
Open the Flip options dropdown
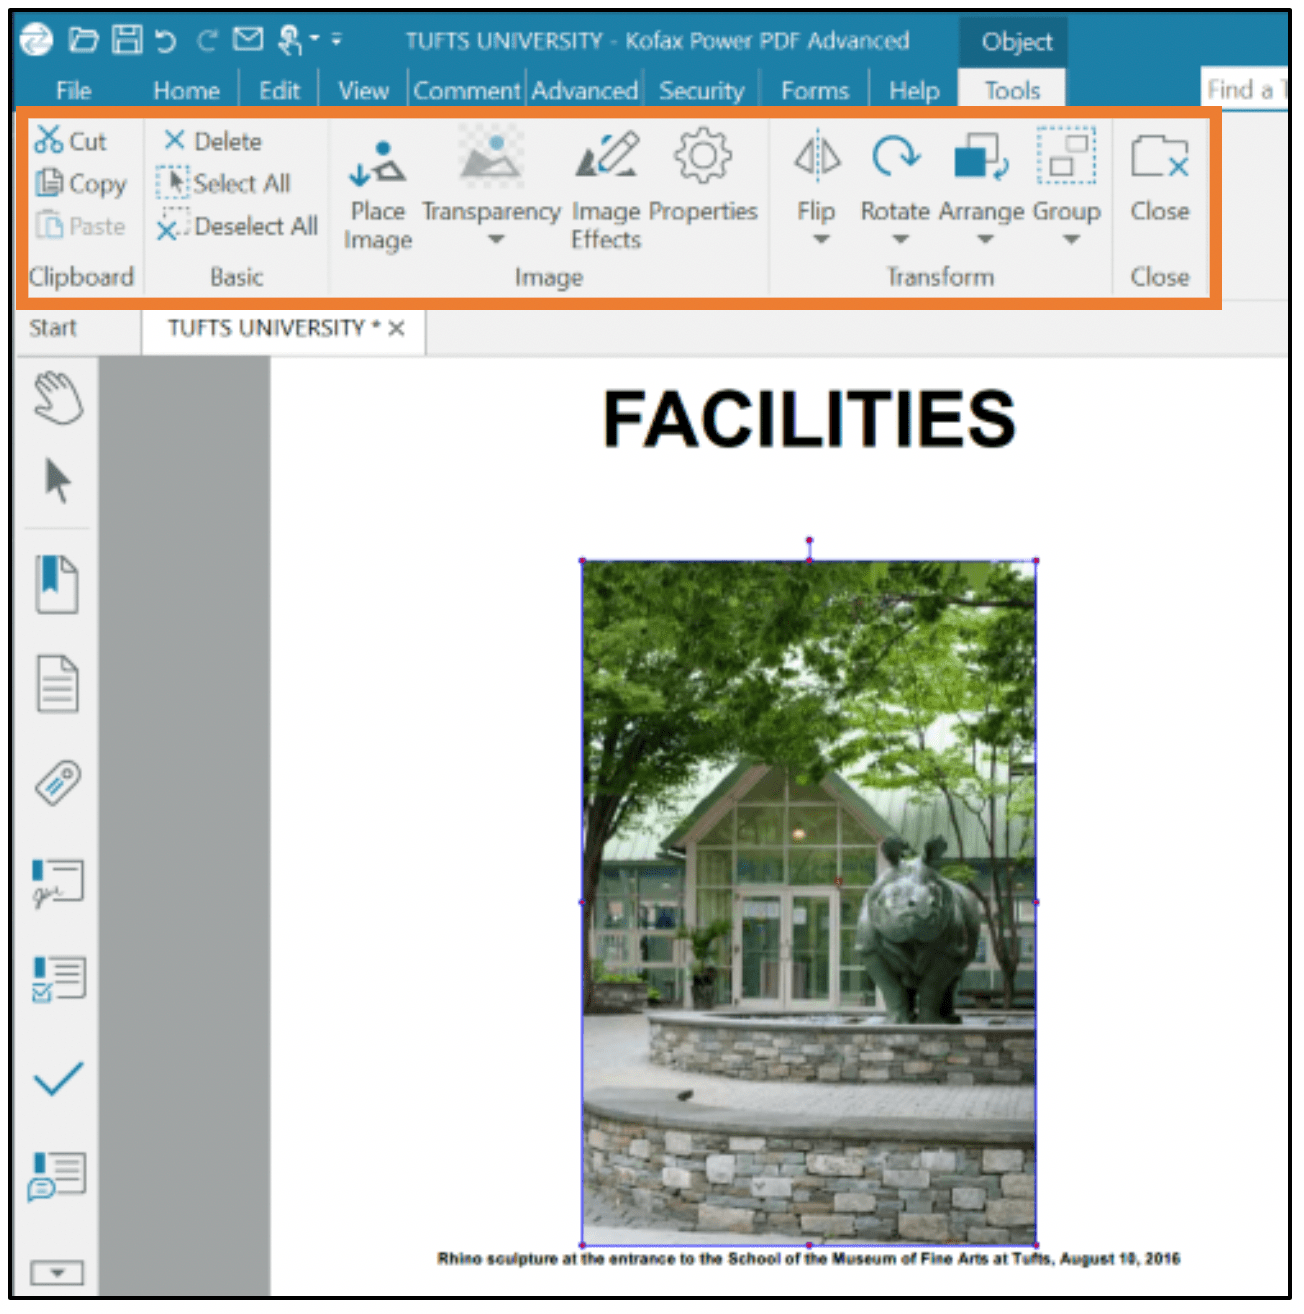(817, 238)
